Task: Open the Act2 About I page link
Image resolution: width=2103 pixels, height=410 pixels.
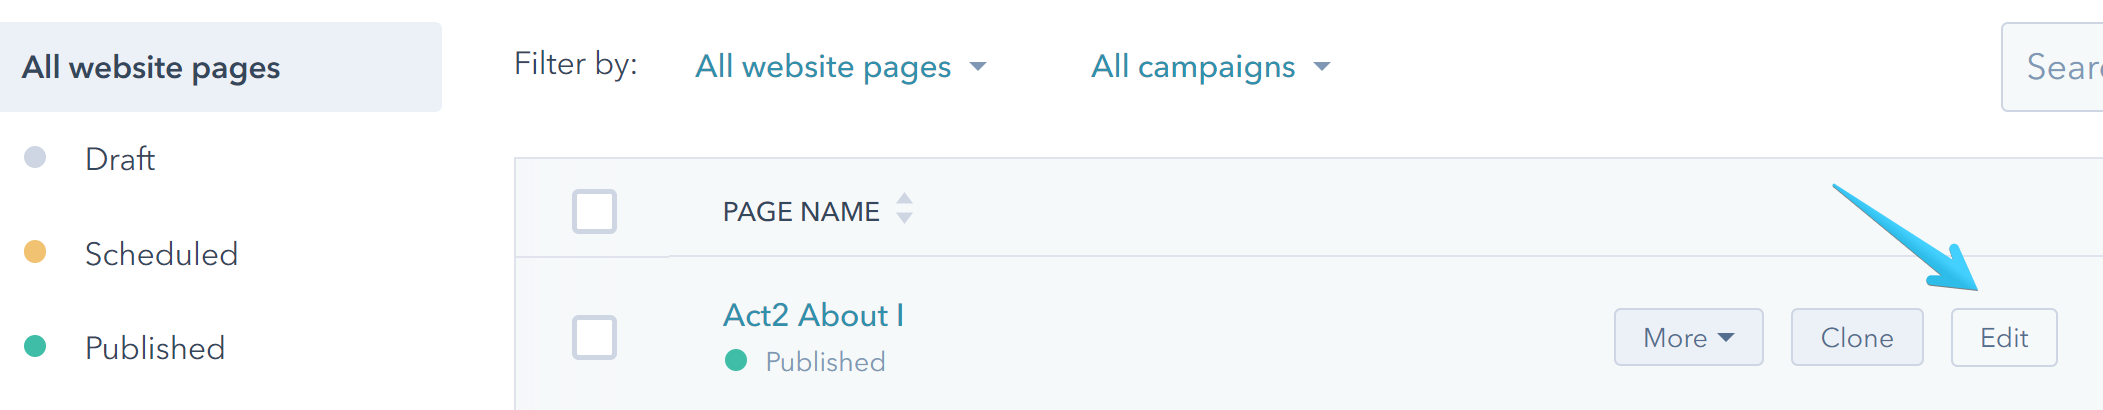Action: coord(813,315)
